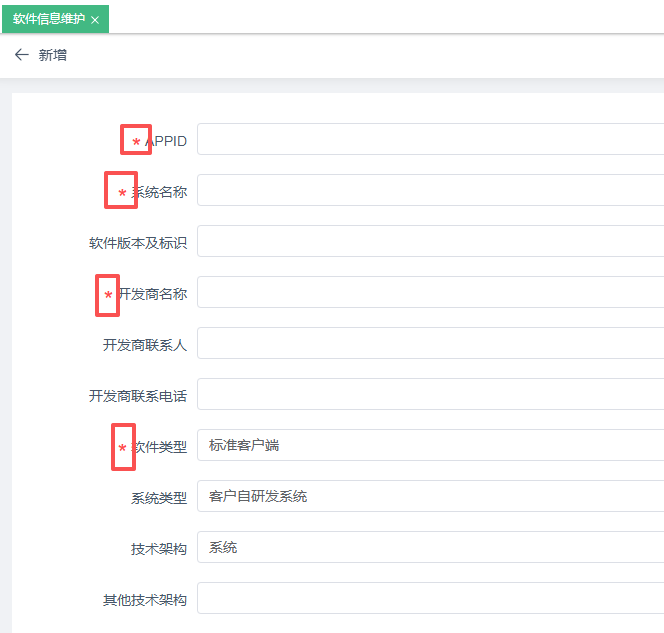Click the 软件版本及标识 input field
This screenshot has width=664, height=633.
point(430,241)
